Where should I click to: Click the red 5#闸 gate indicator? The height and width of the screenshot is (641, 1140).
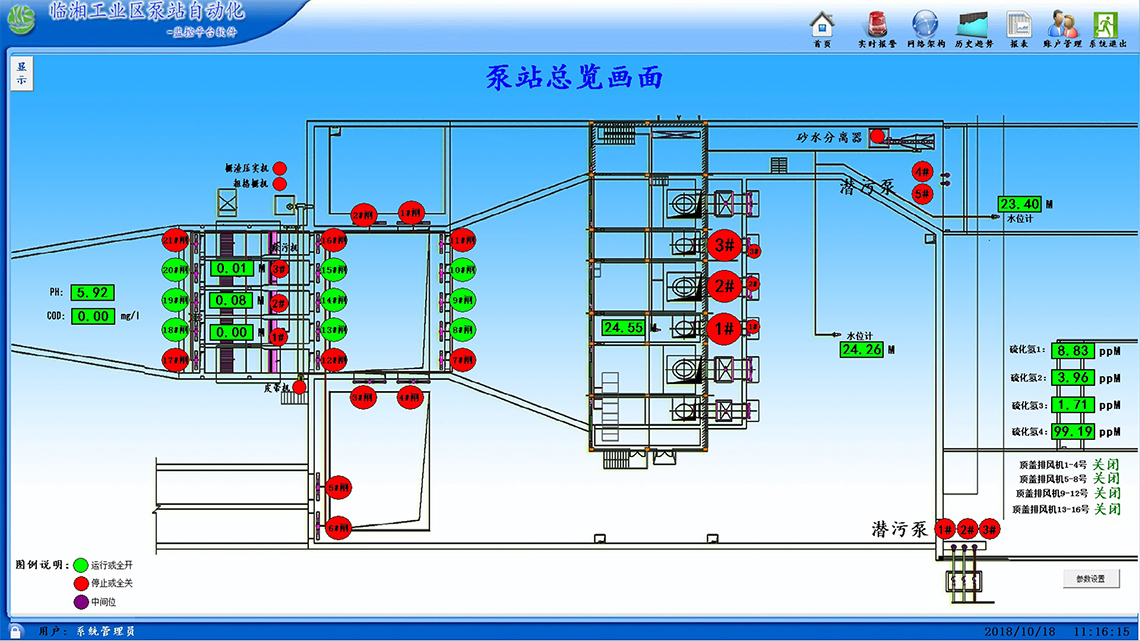[x=338, y=488]
